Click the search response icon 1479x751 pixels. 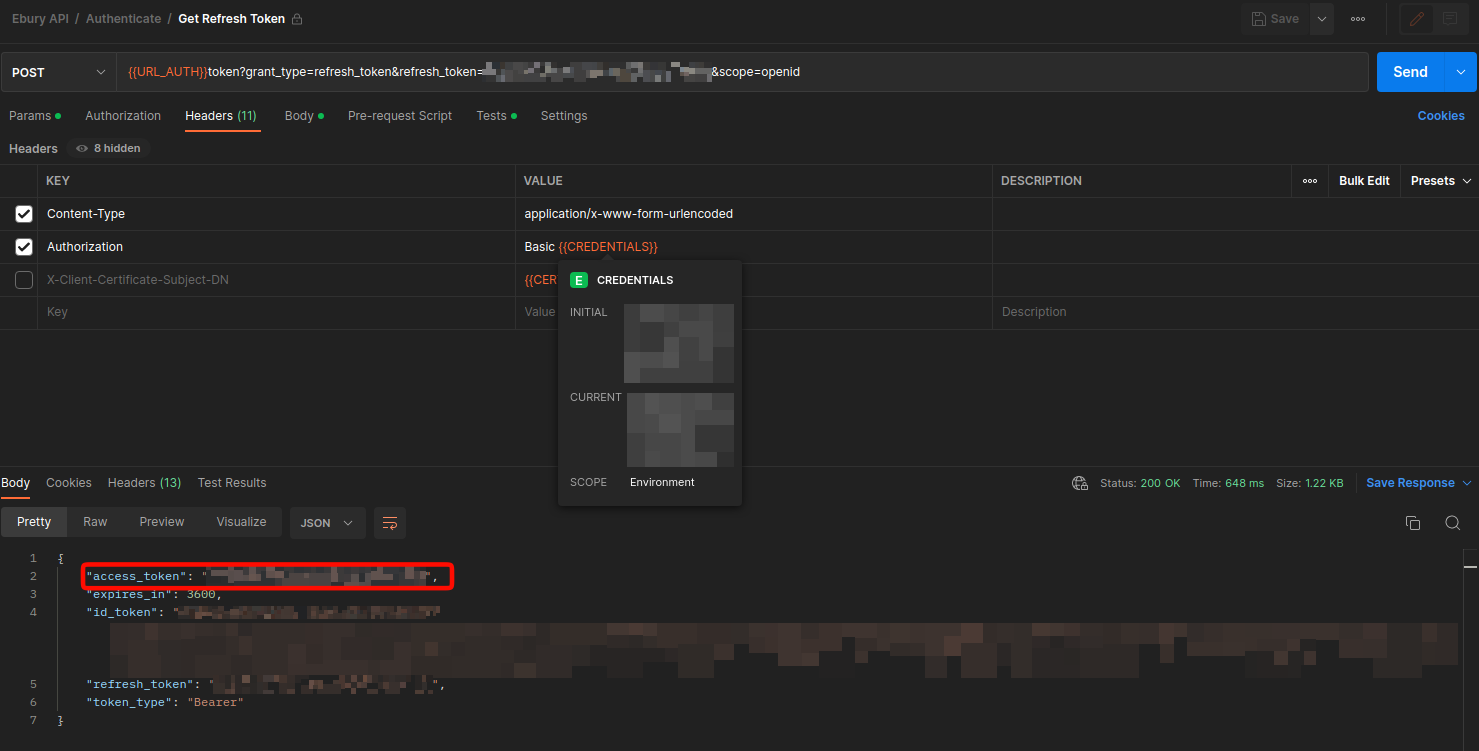1452,523
